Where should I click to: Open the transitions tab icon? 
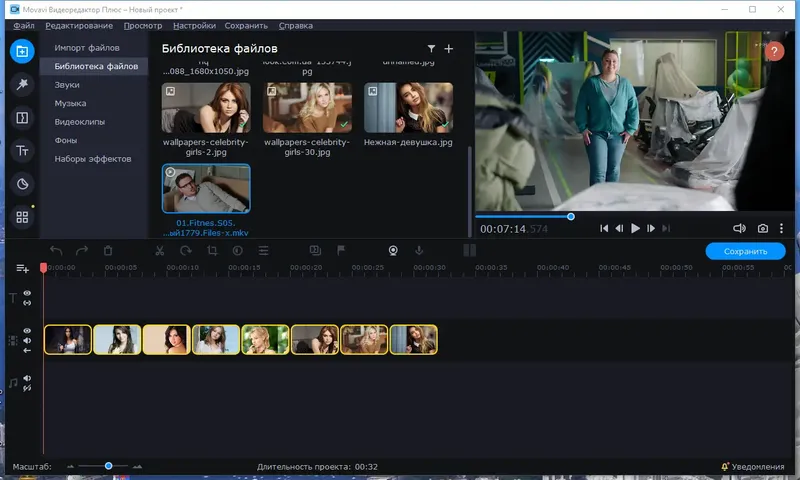(22, 118)
